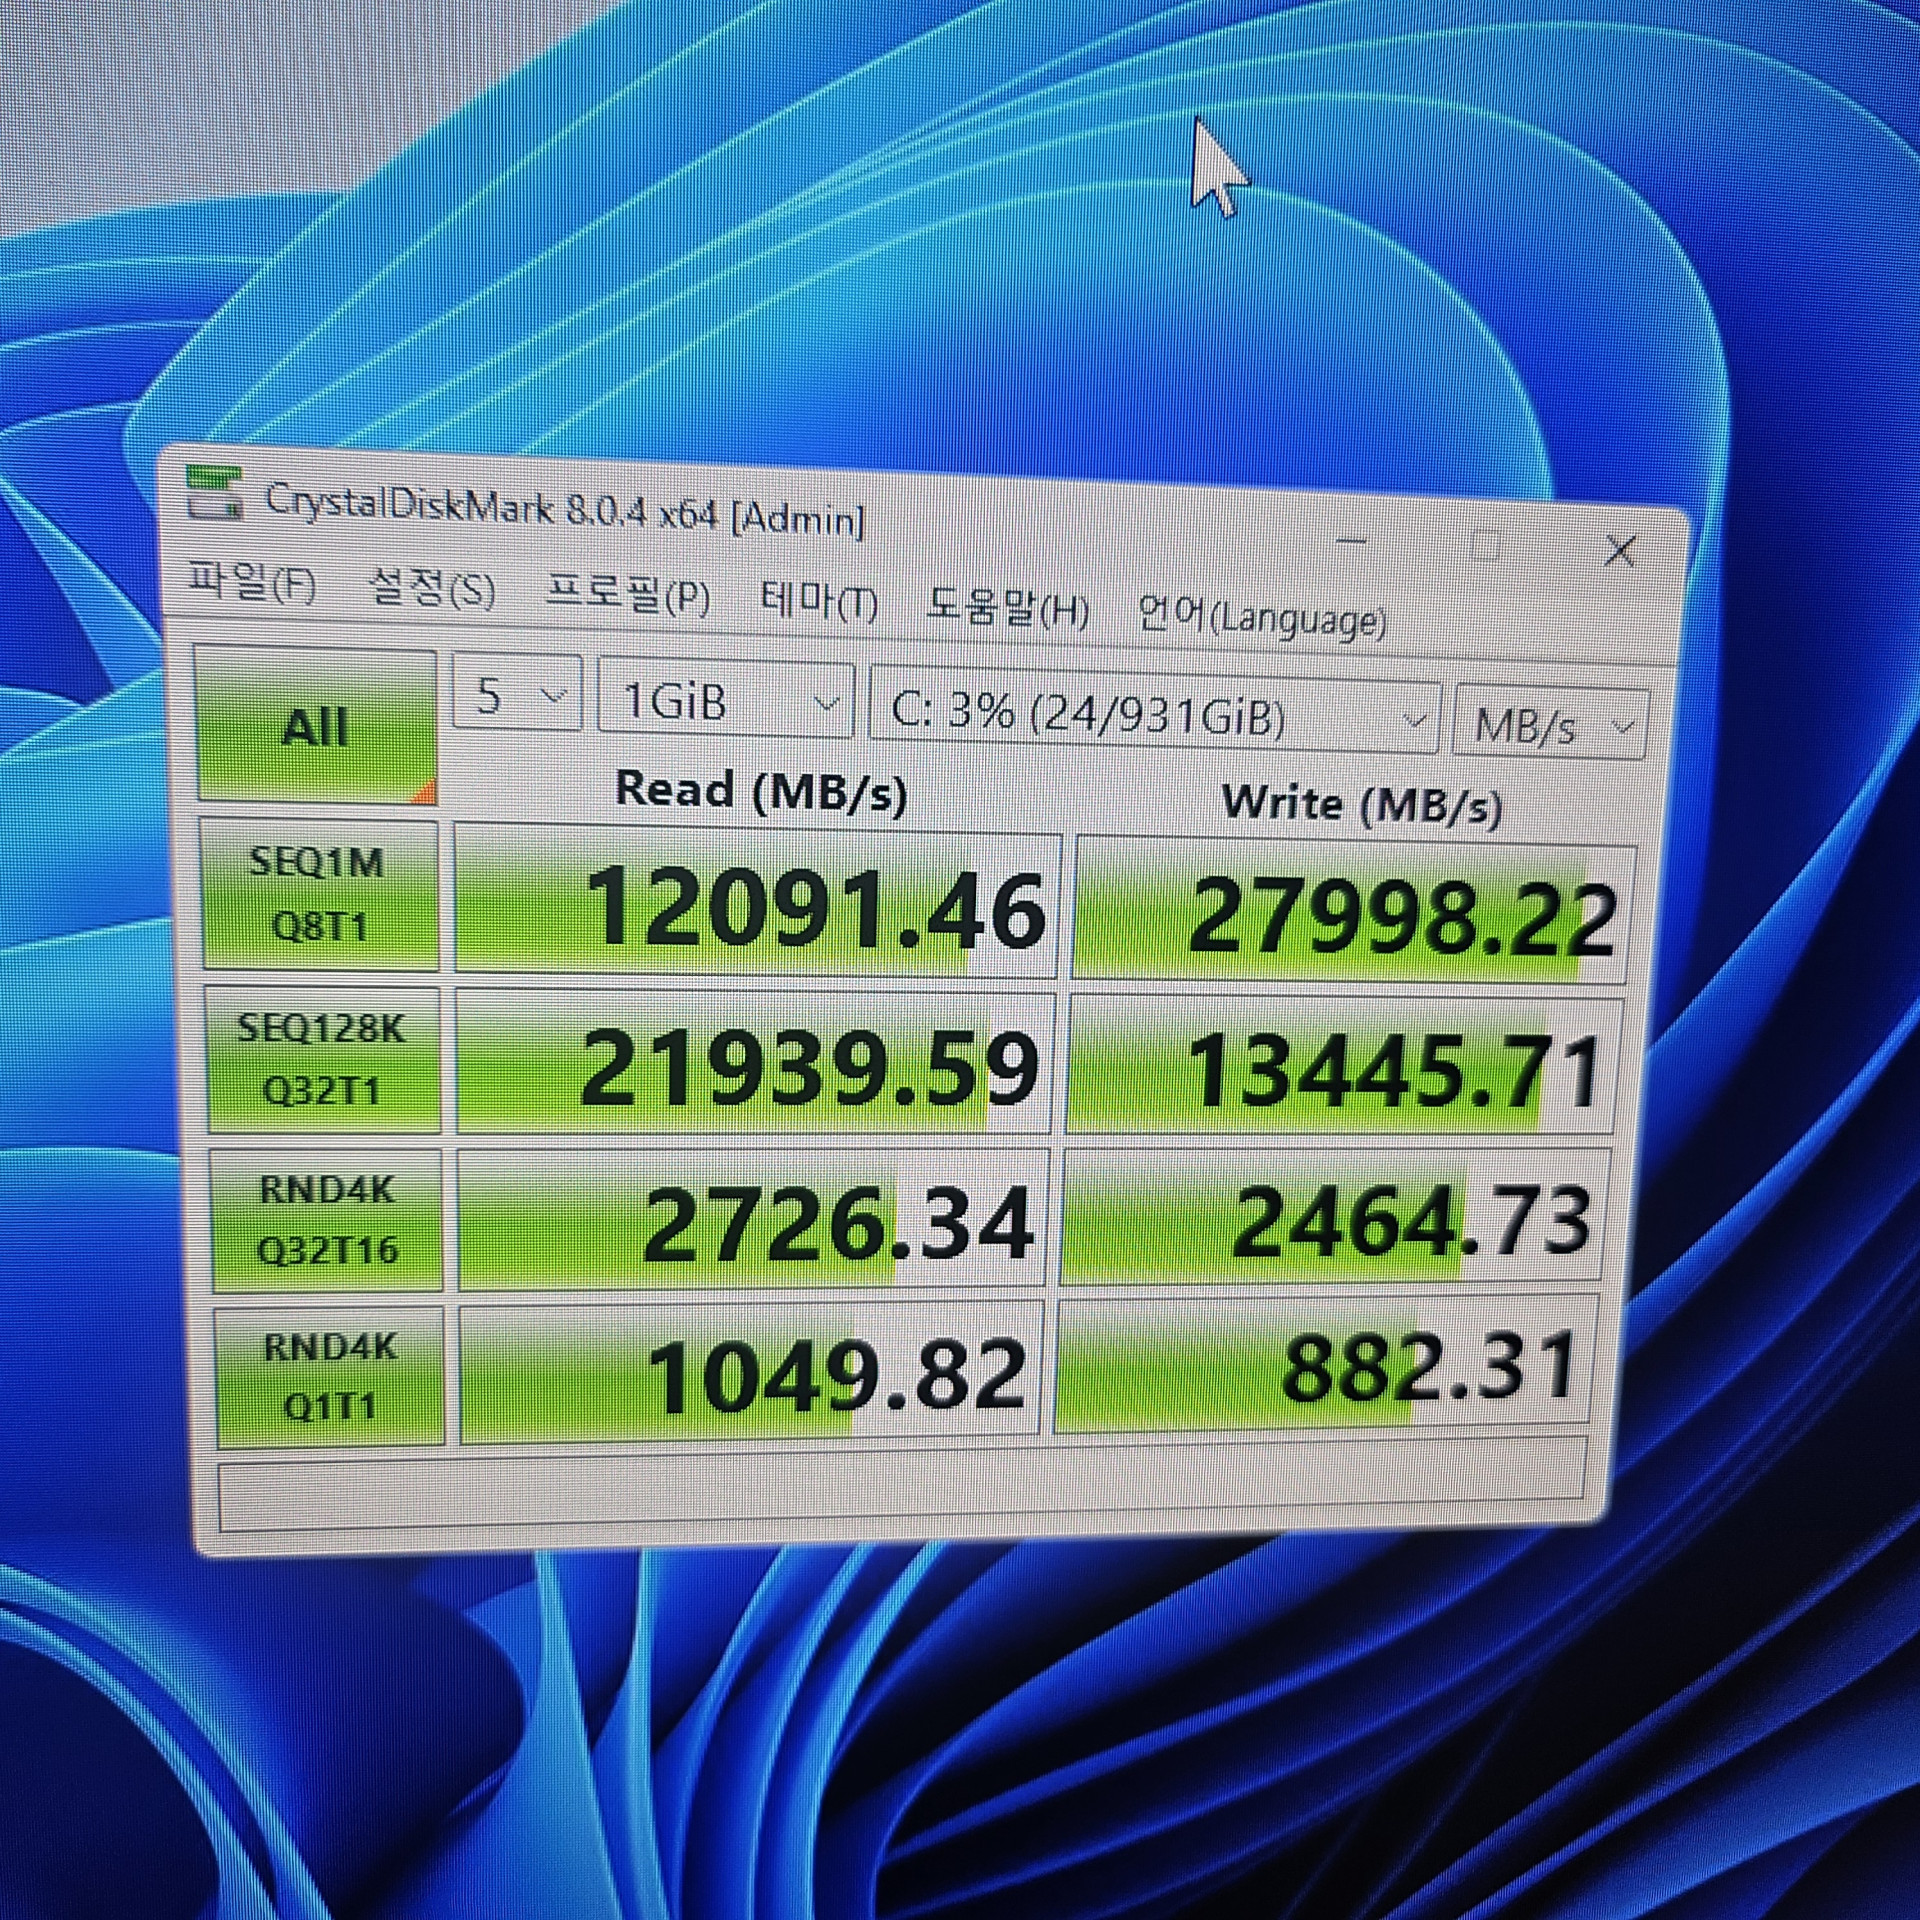This screenshot has width=1920, height=1920.
Task: Click the CrystalDiskMark app icon in title bar
Action: coord(215,493)
